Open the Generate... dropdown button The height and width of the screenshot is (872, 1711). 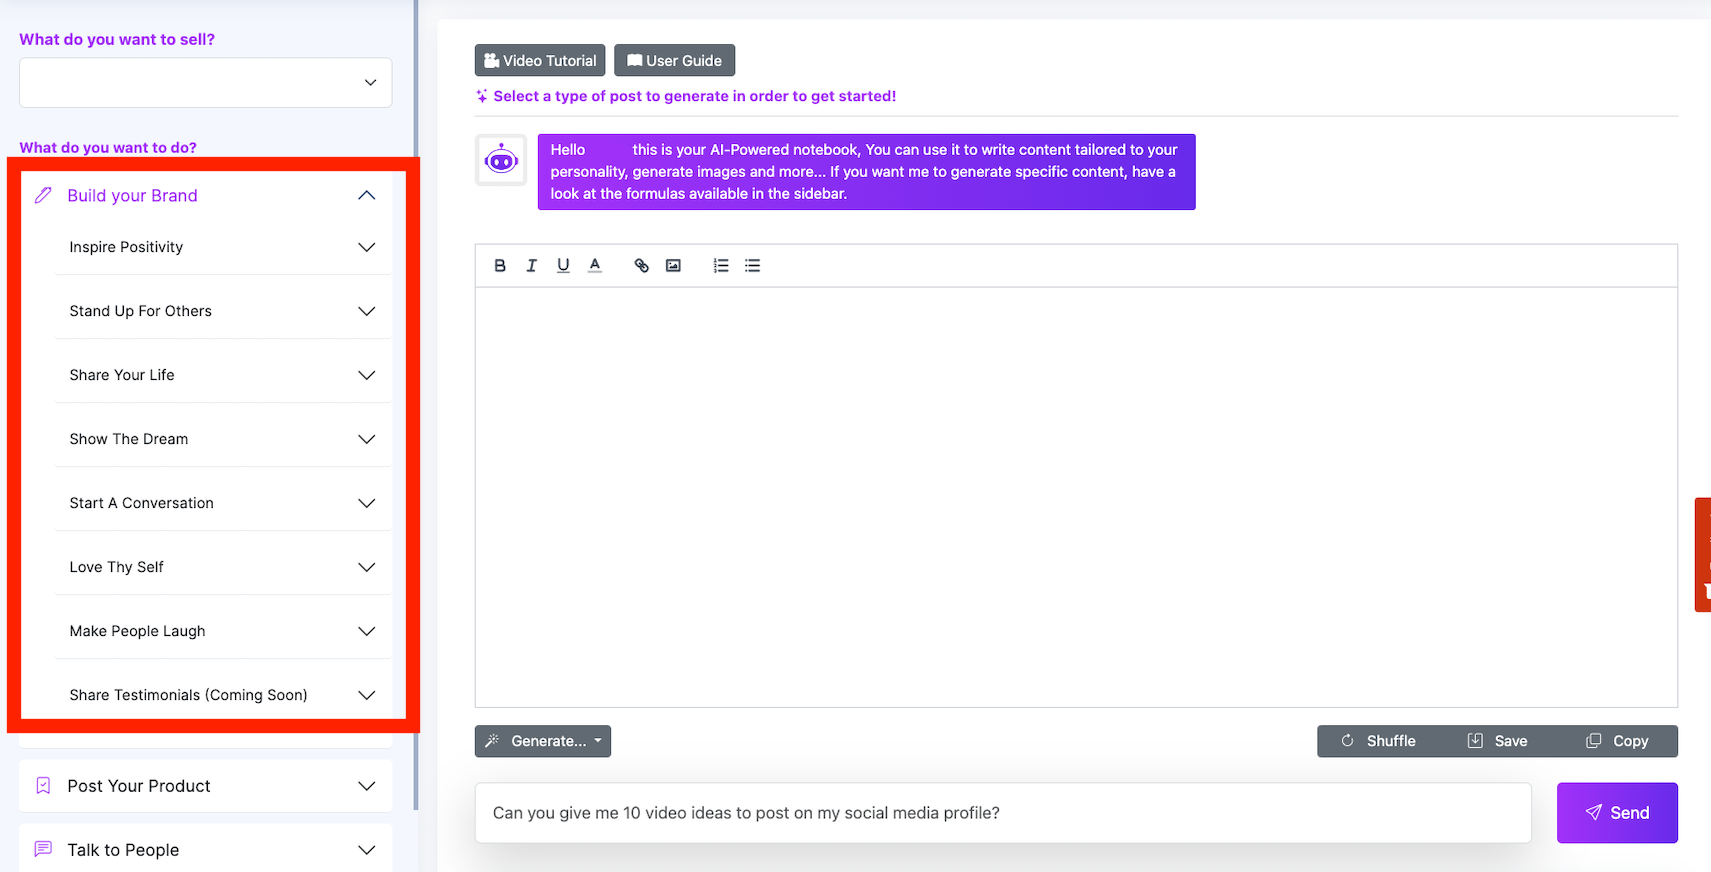point(543,741)
